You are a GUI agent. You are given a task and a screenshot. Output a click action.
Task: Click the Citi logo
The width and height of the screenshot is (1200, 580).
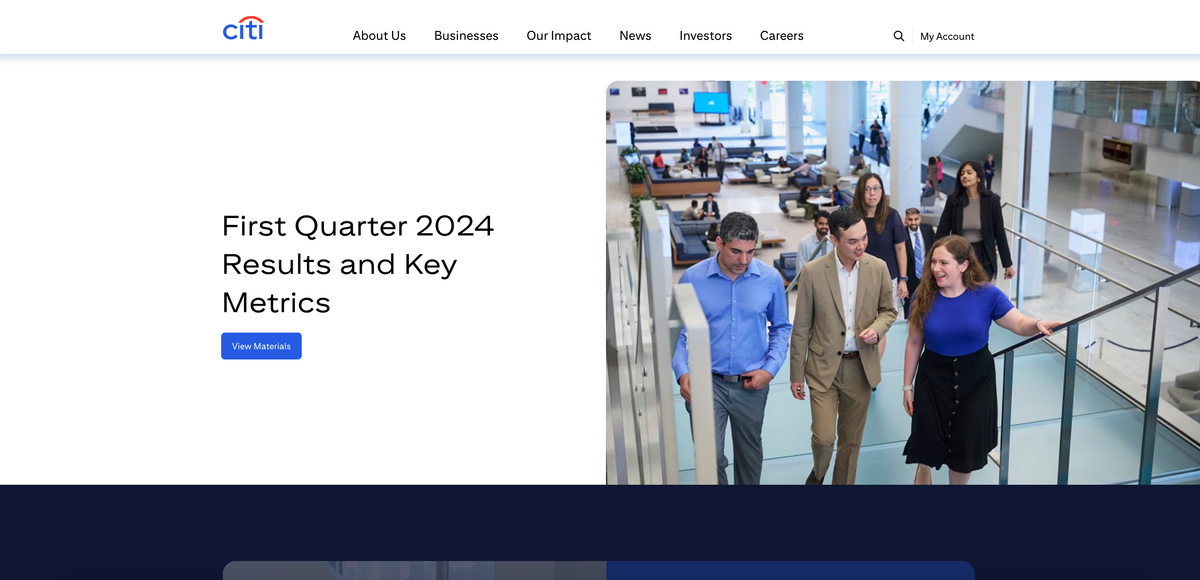(x=243, y=29)
